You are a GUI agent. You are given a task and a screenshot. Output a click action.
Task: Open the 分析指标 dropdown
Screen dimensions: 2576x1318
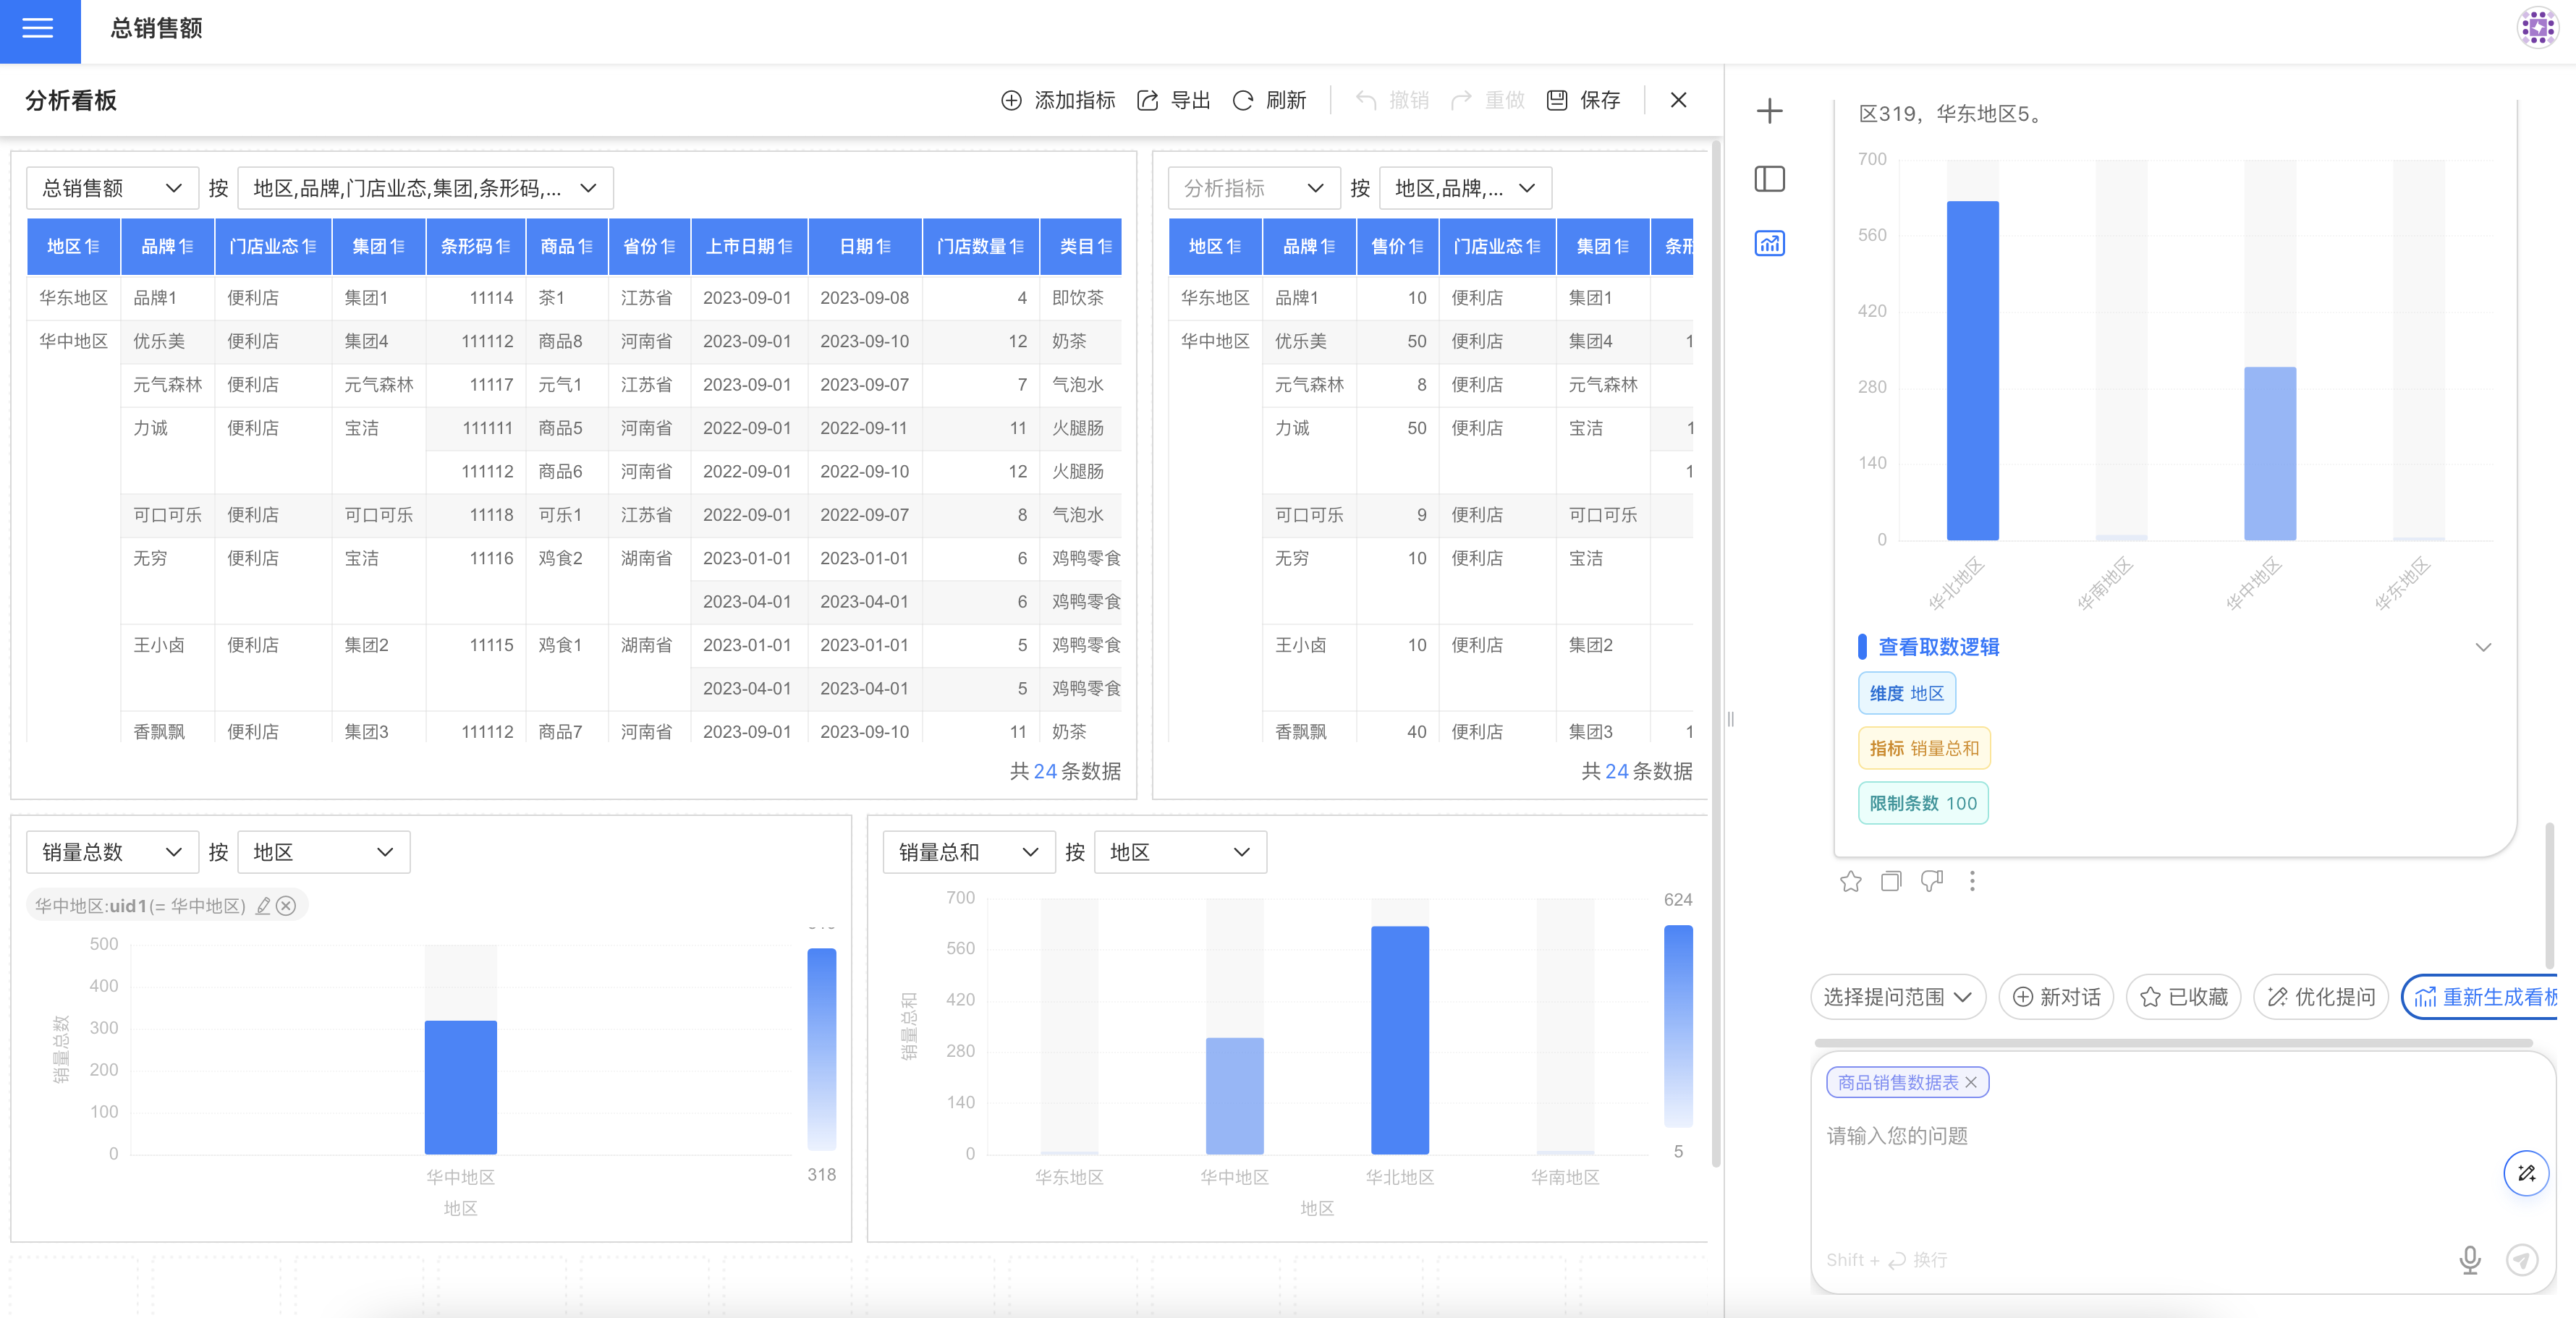tap(1254, 188)
